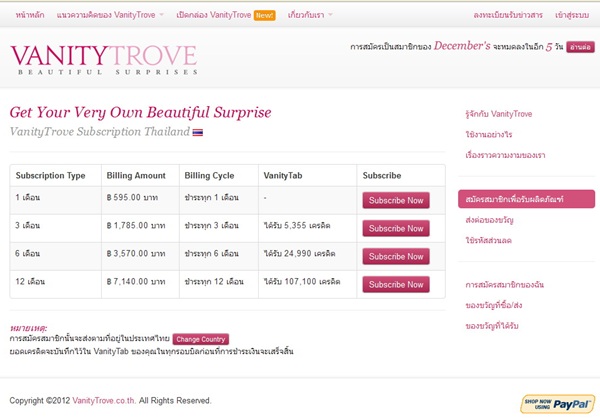
Task: Open the ของขวัญที่ได้รับ sidebar link
Action: 492,326
